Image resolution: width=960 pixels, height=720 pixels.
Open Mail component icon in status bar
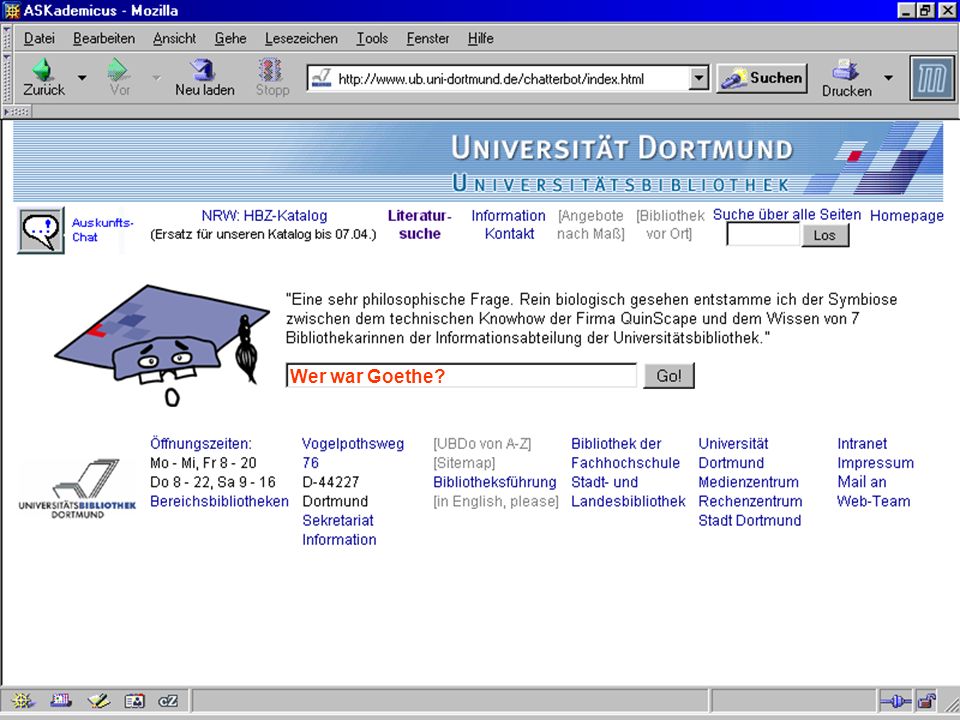(x=61, y=700)
